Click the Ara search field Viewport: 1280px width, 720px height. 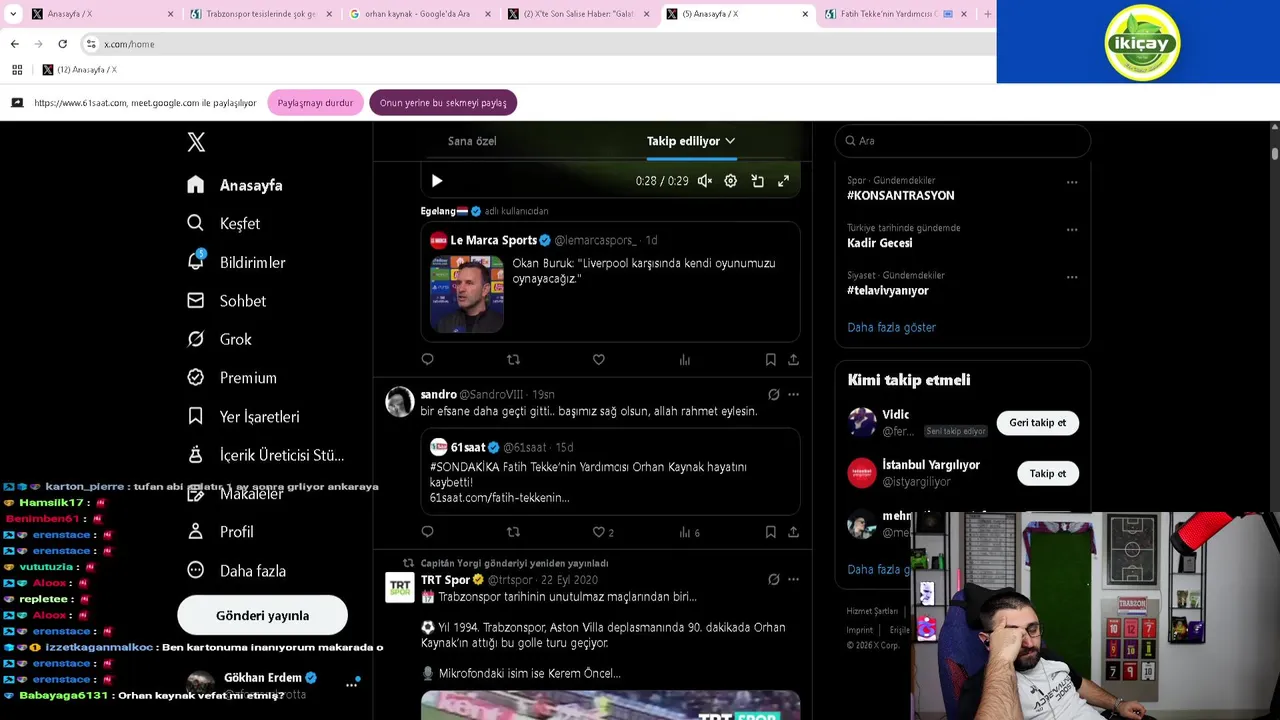click(962, 141)
